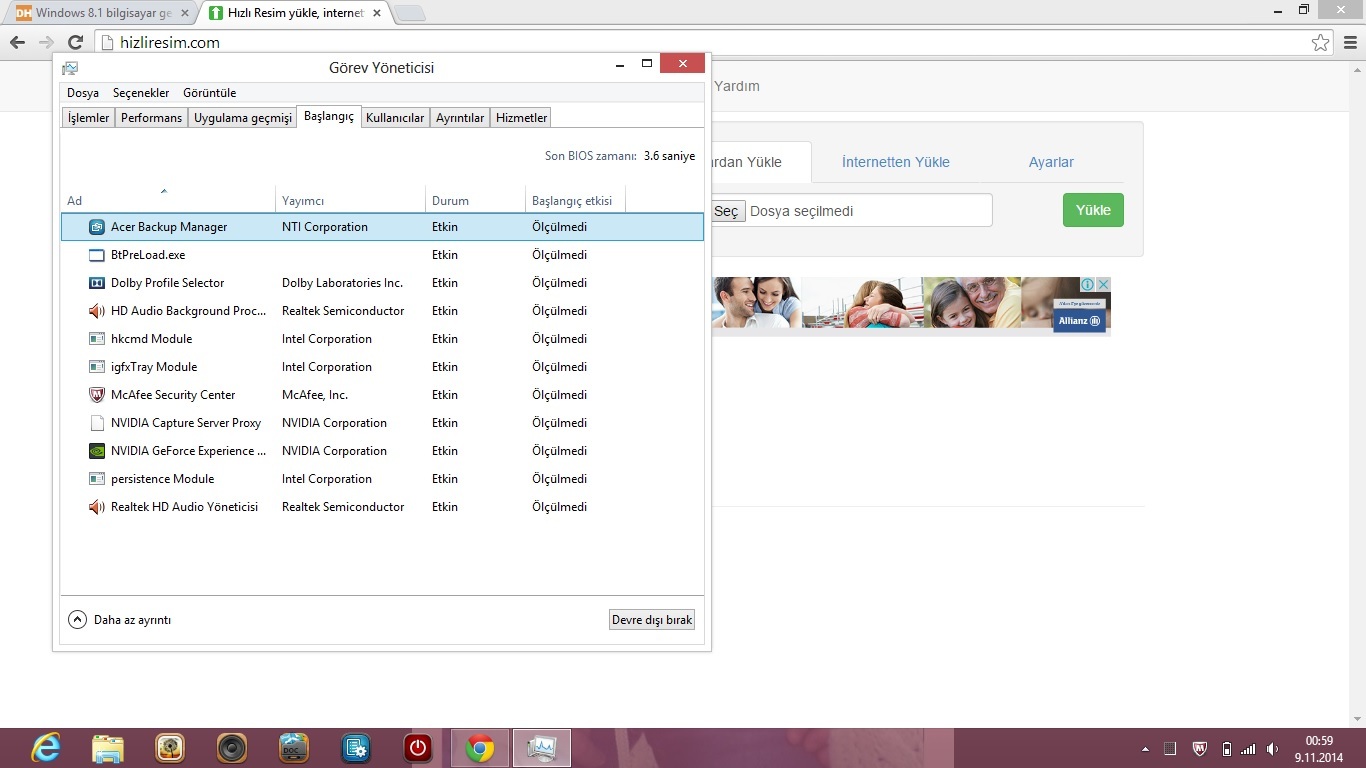Close the ad with the X icon
The height and width of the screenshot is (768, 1366).
coord(1103,285)
